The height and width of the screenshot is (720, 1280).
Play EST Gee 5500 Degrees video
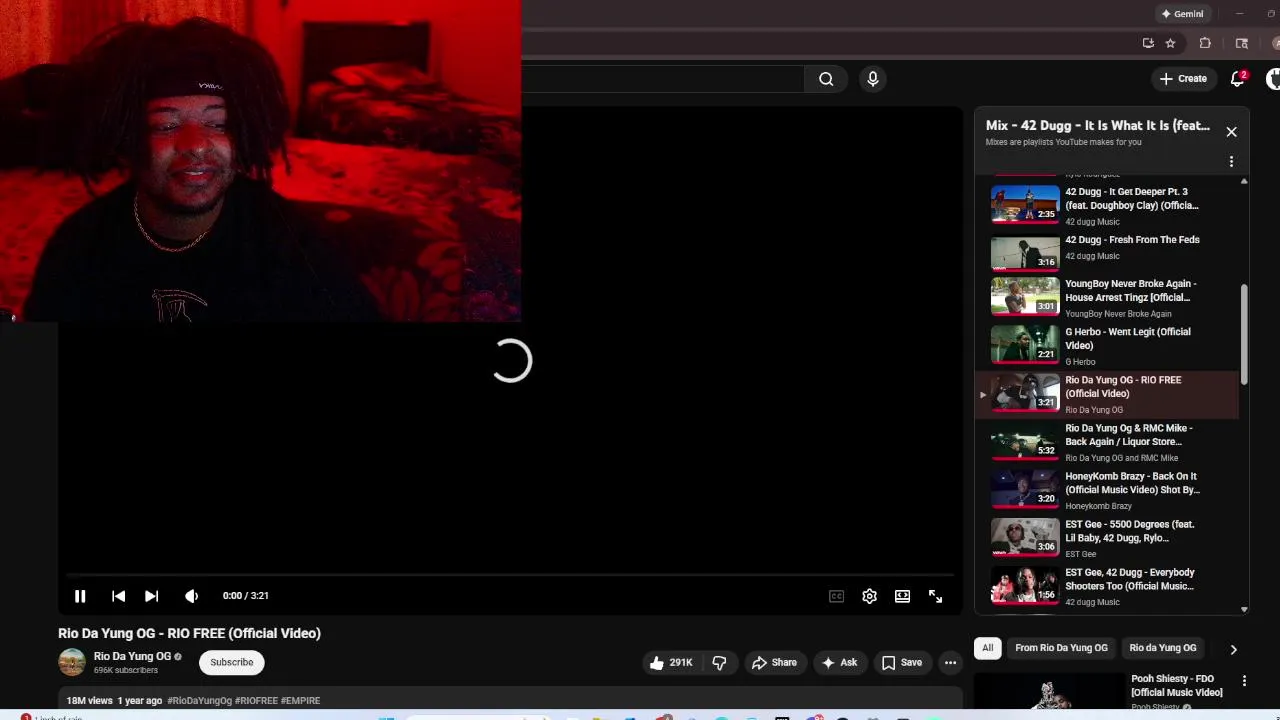1106,538
